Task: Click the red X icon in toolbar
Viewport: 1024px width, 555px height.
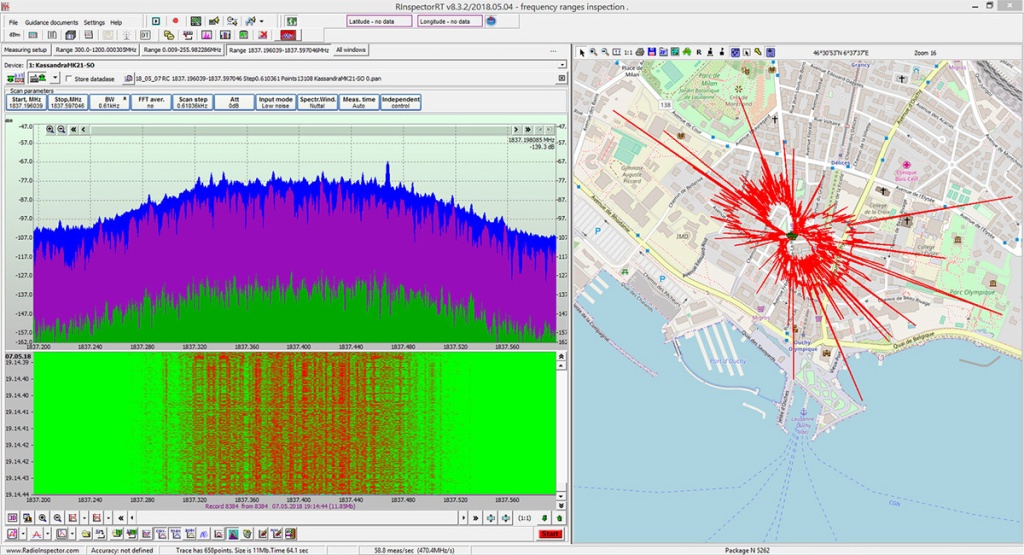Action: (261, 35)
